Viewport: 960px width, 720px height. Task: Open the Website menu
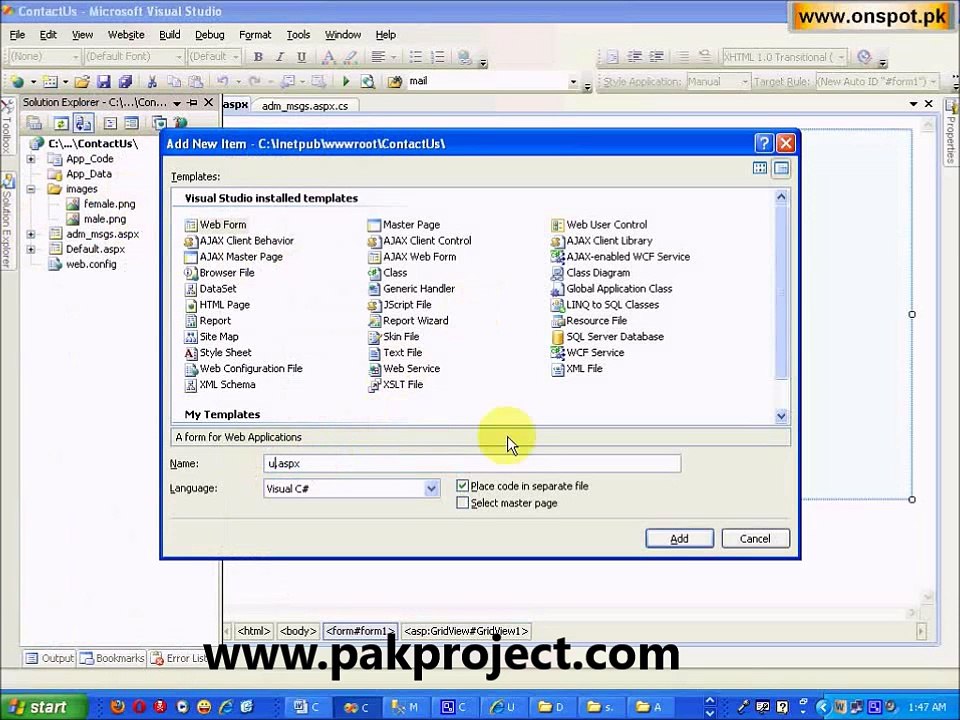click(x=126, y=35)
